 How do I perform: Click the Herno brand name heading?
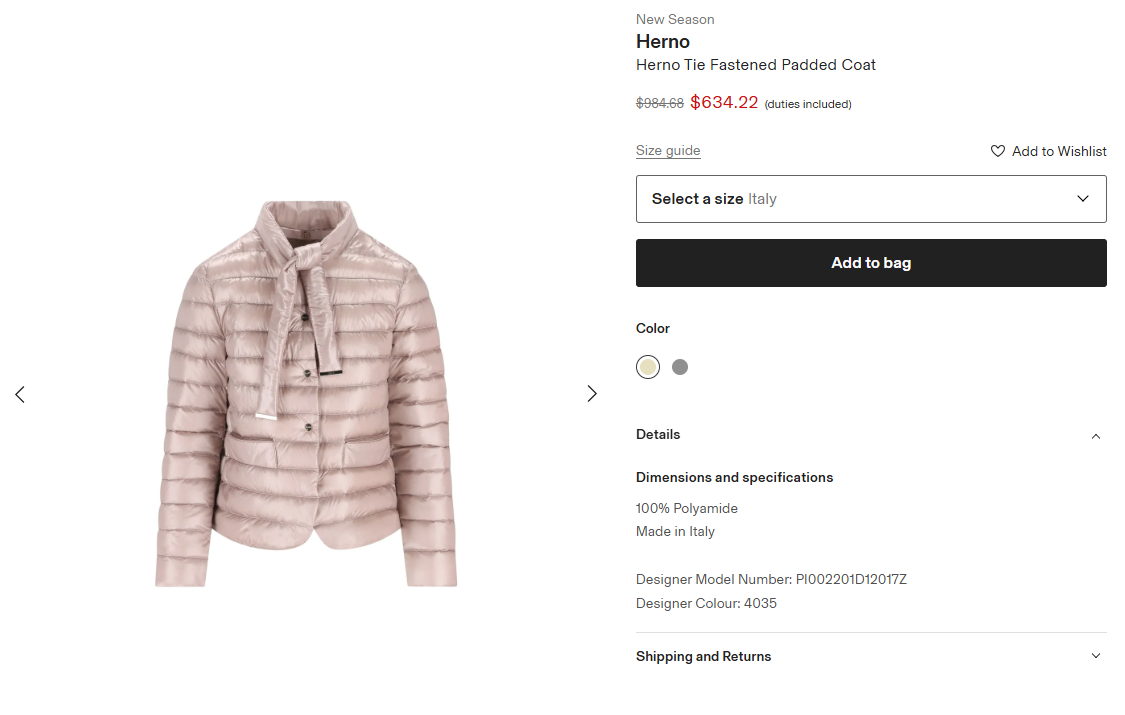click(x=663, y=42)
